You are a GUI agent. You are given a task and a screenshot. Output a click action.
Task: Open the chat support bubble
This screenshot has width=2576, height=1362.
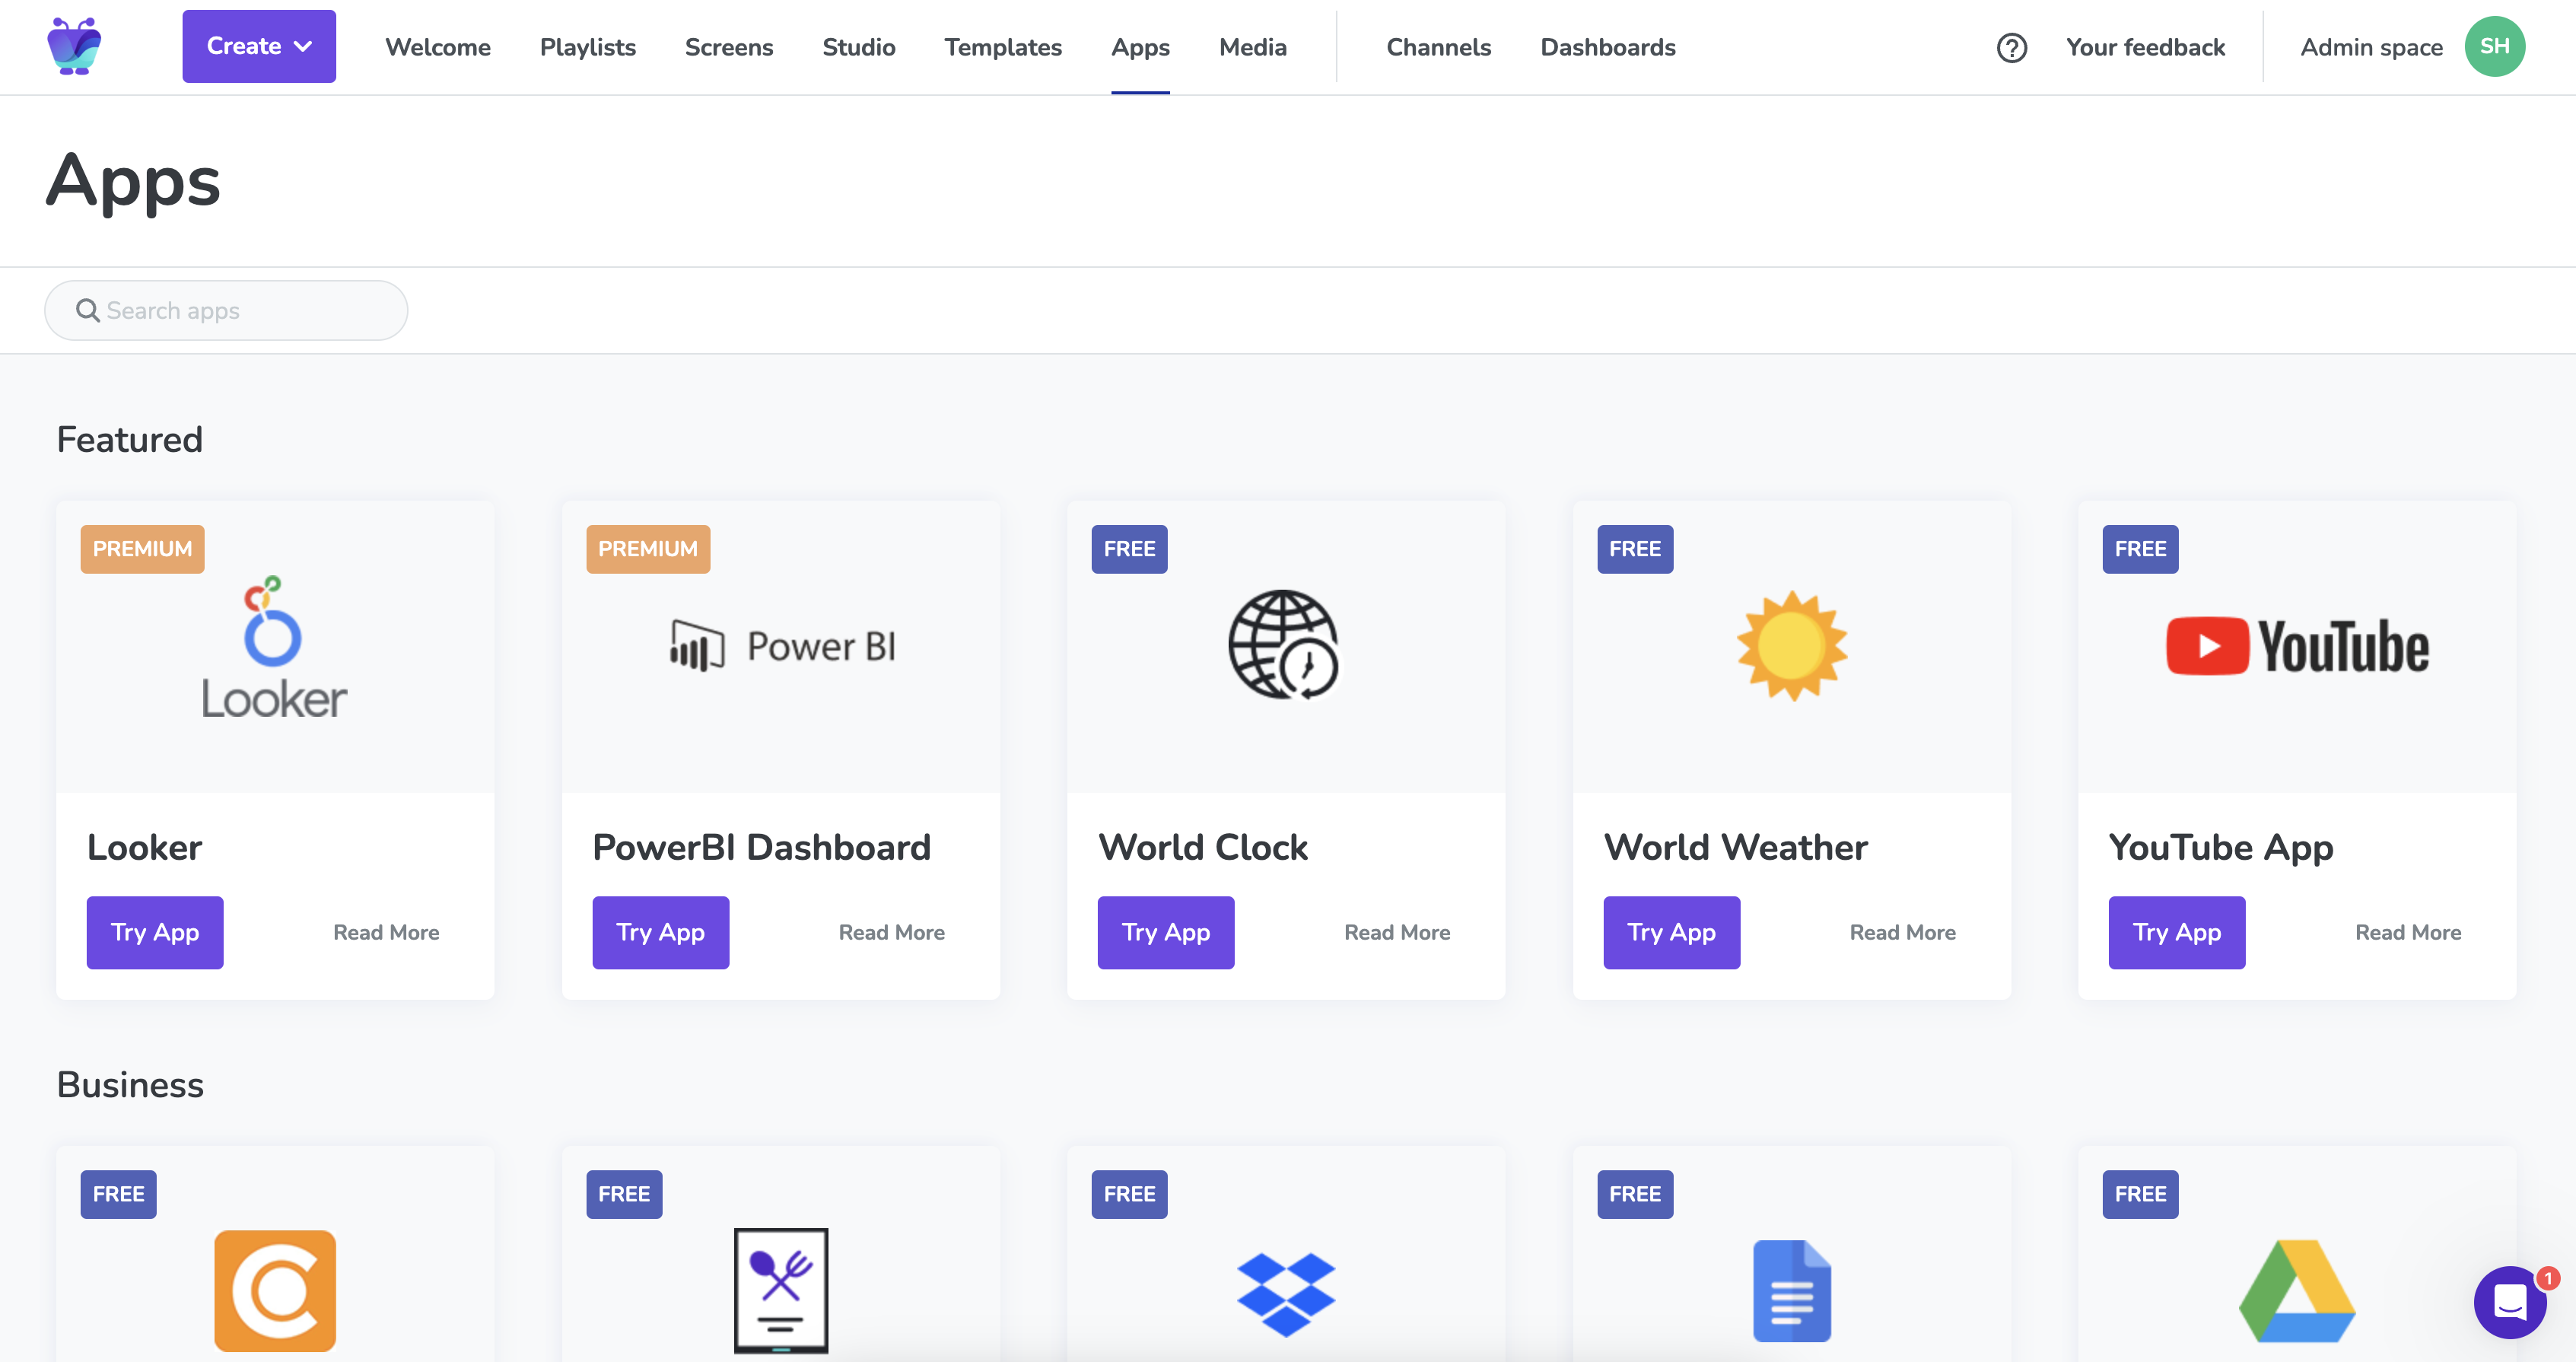pos(2510,1302)
